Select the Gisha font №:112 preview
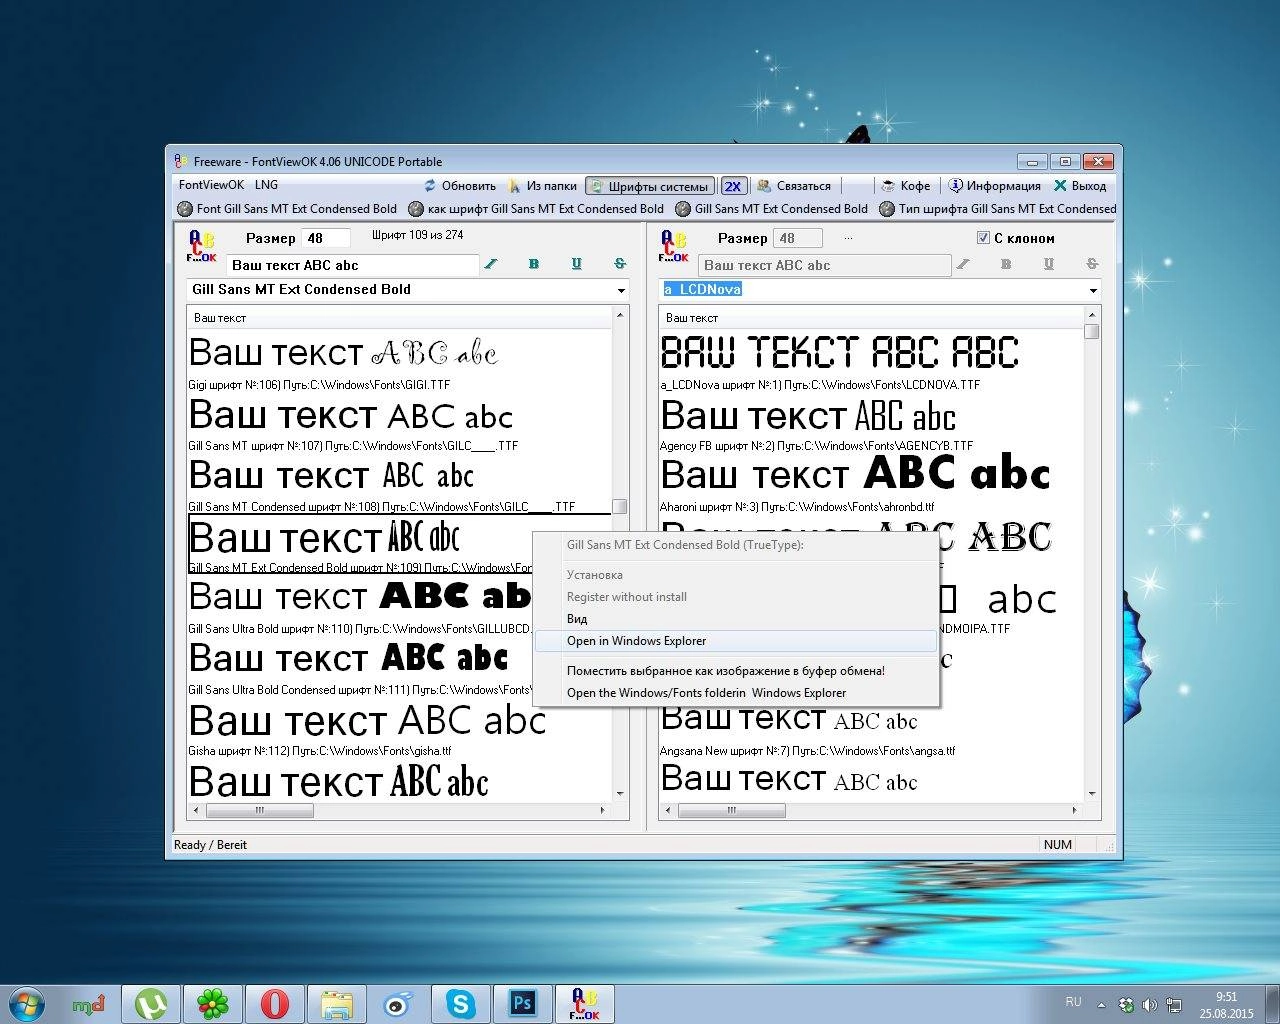1280x1024 pixels. pyautogui.click(x=400, y=727)
